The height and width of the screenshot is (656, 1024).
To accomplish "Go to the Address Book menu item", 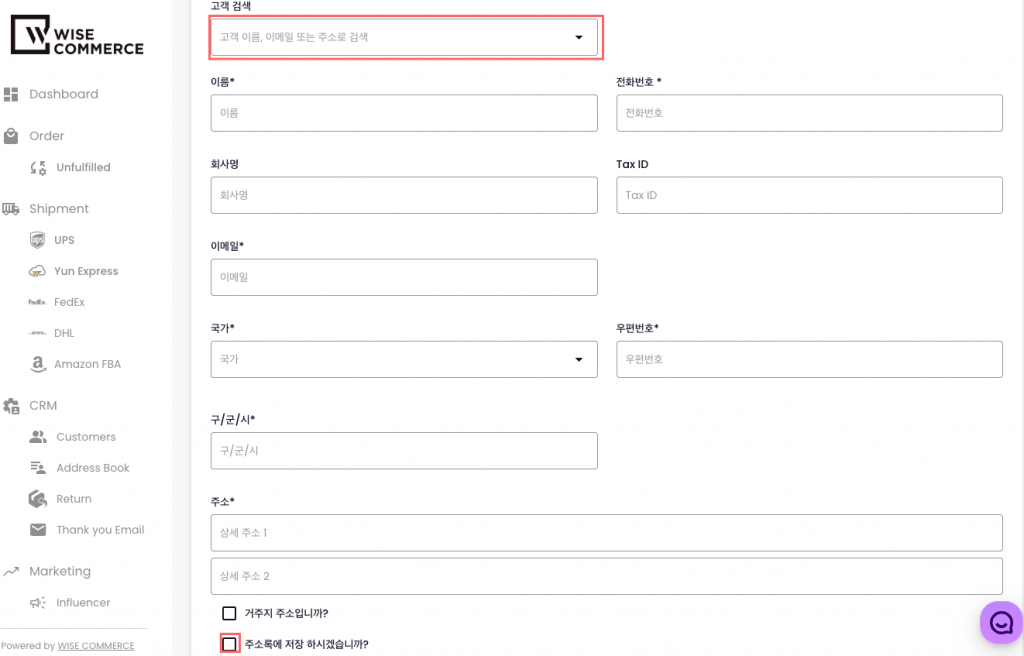I will [x=92, y=468].
